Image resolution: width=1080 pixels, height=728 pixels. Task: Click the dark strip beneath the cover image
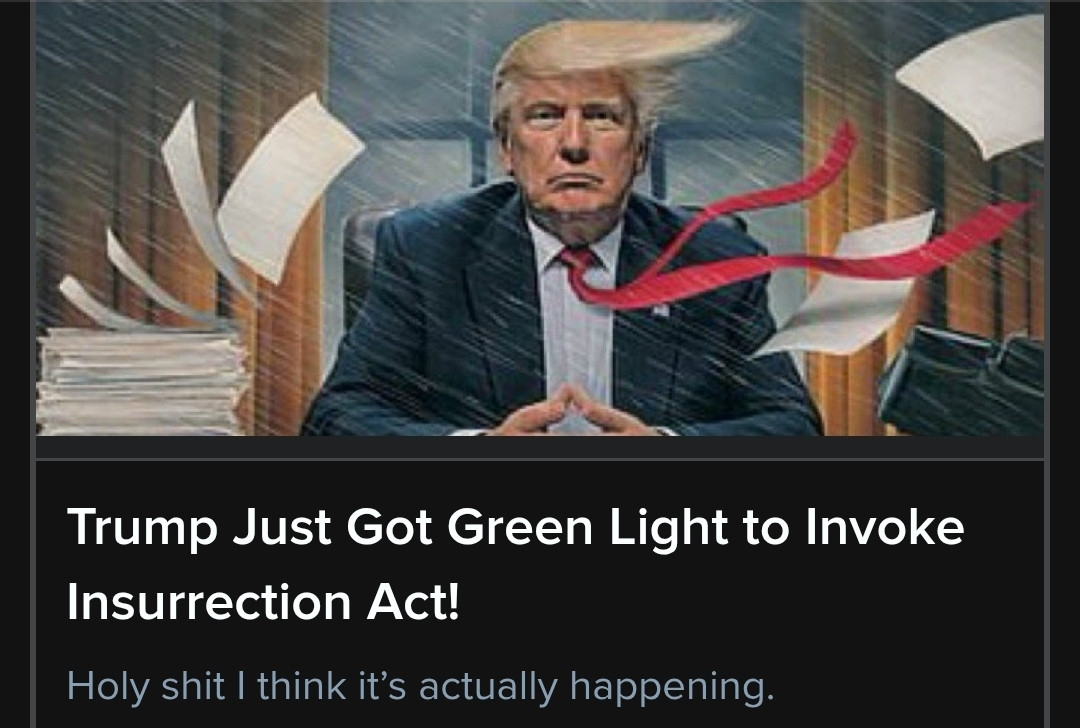pos(540,448)
